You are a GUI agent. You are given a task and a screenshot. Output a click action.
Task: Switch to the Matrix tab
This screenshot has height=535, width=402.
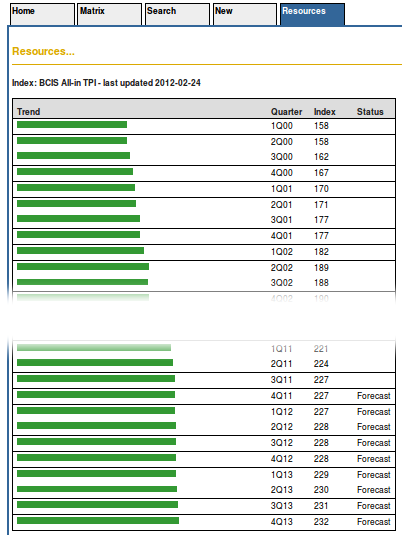[x=110, y=14]
